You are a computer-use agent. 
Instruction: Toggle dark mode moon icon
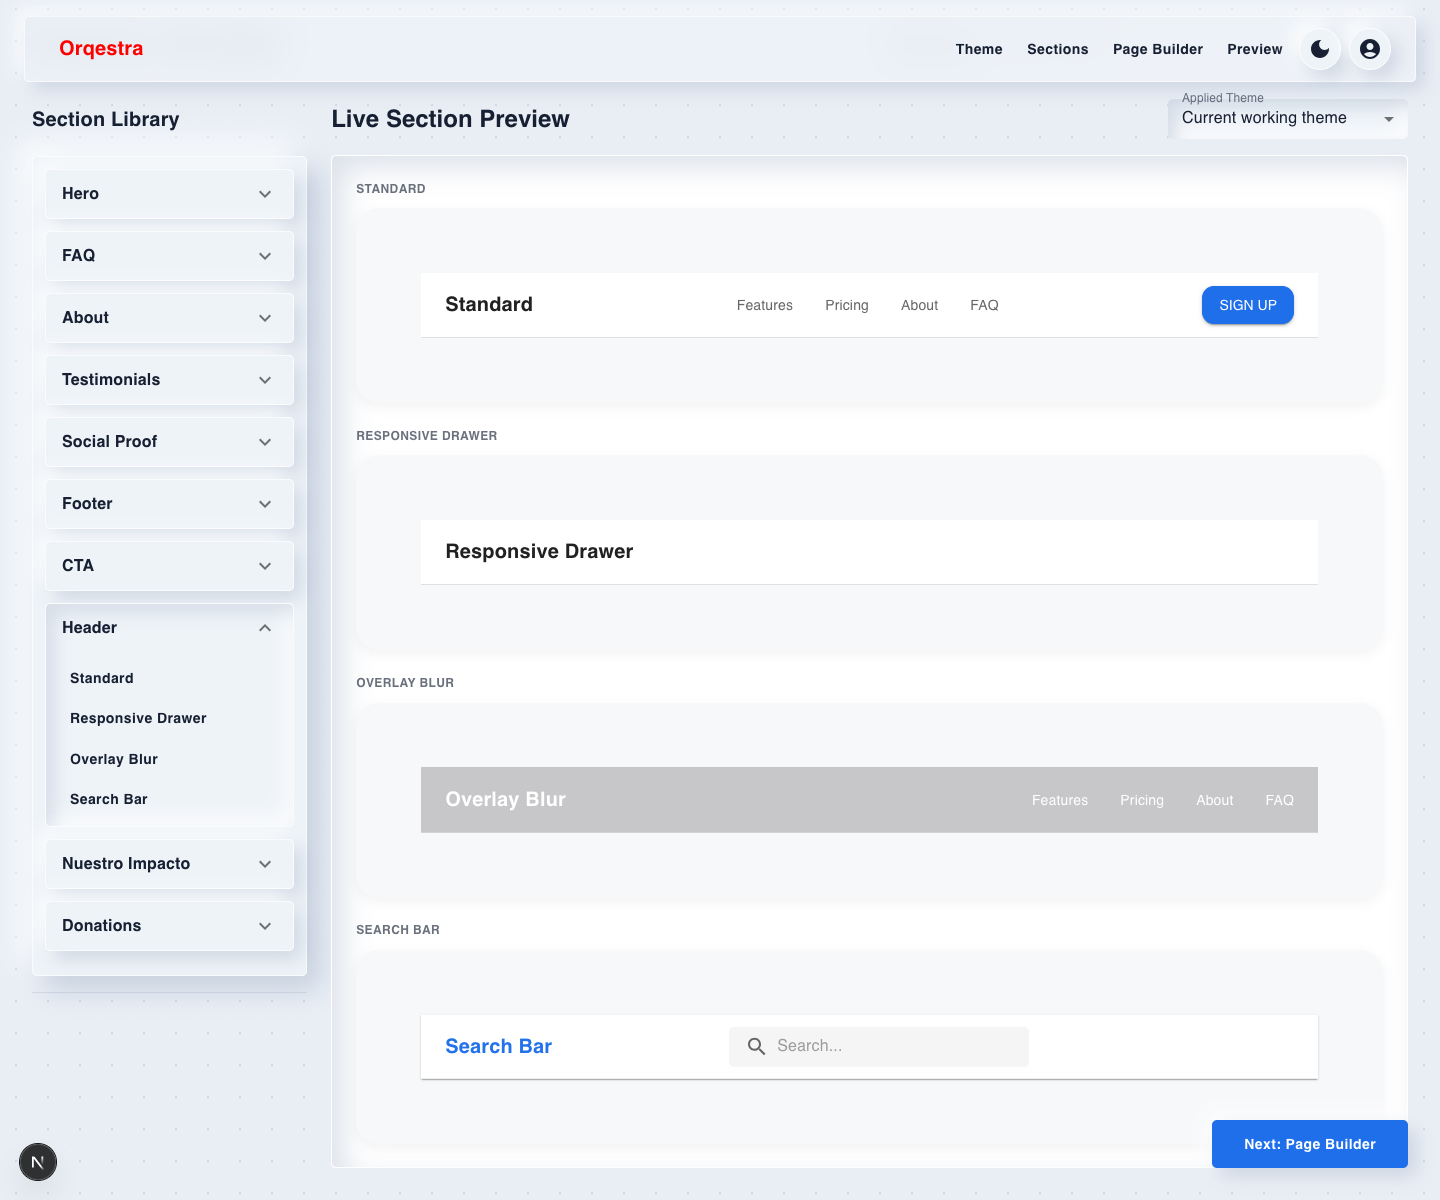pyautogui.click(x=1320, y=49)
